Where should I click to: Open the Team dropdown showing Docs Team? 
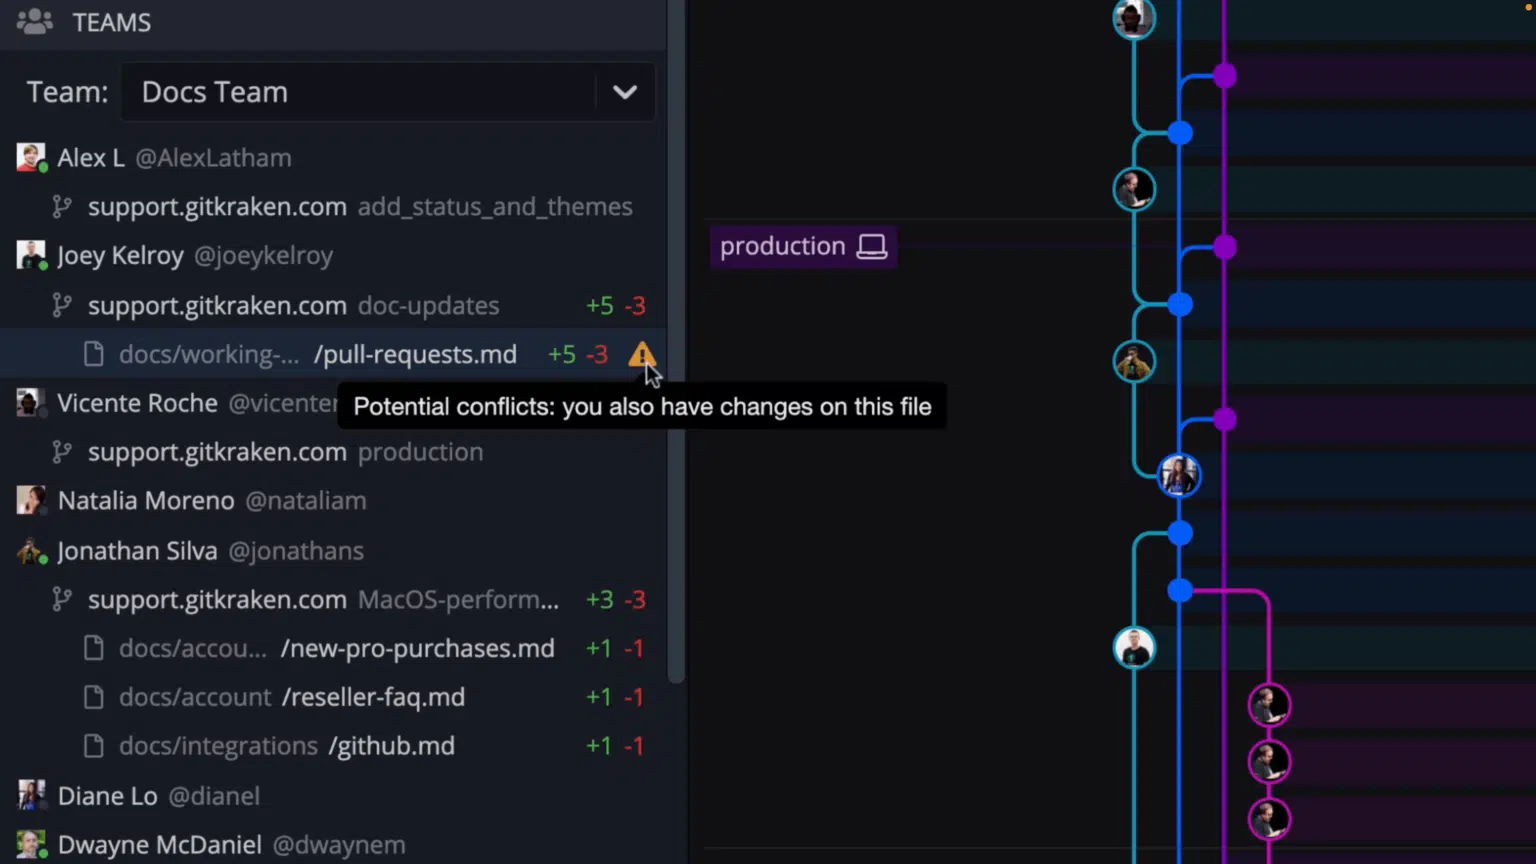[x=388, y=92]
